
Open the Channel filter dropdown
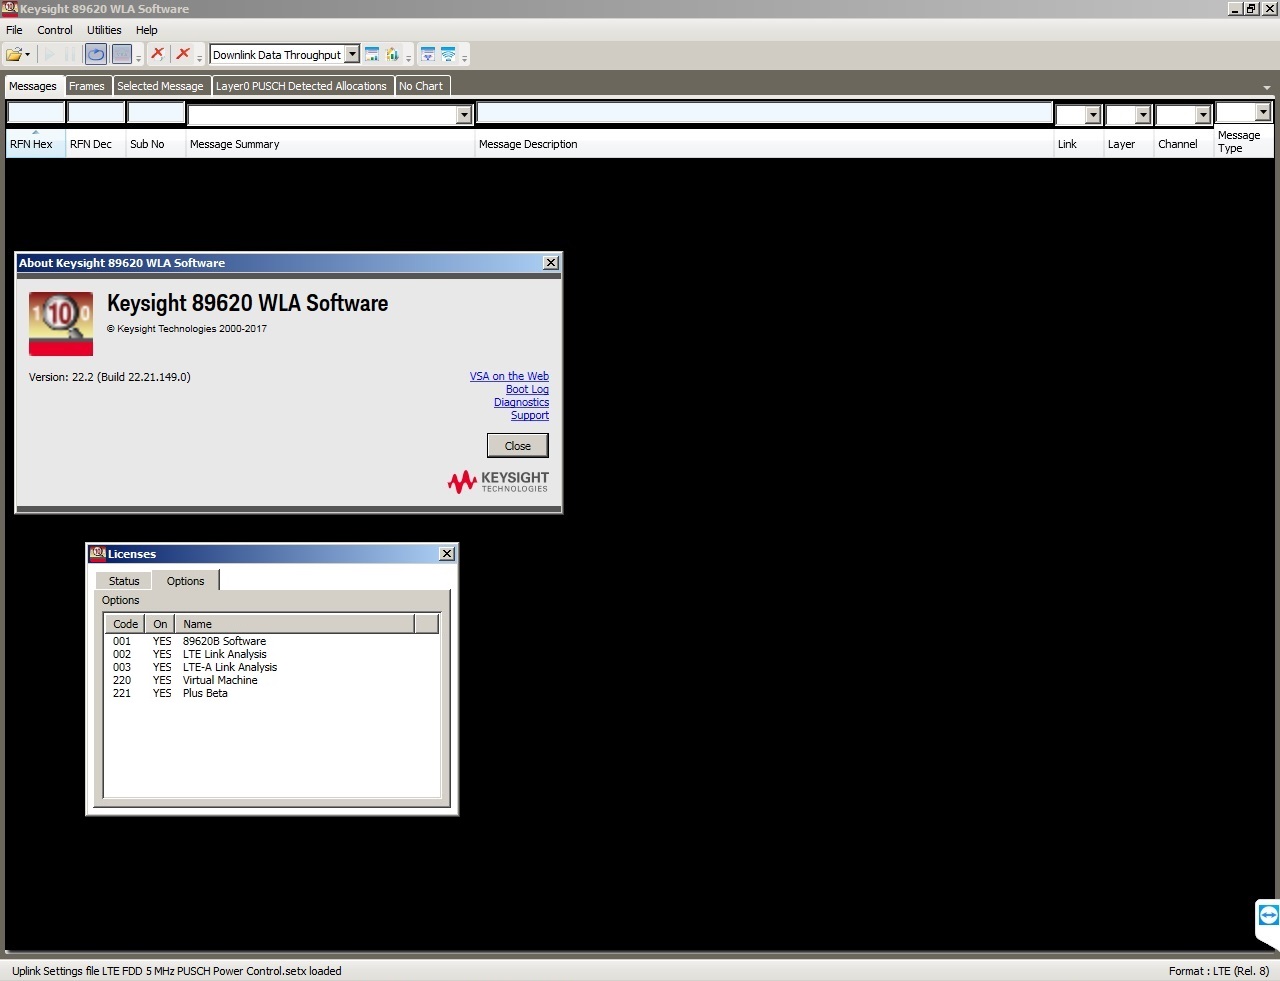coord(1203,115)
